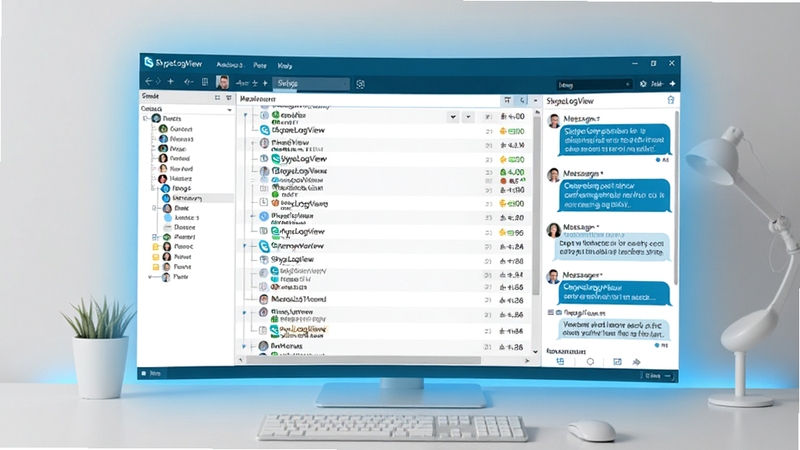Click the circle icon under the chat
The width and height of the screenshot is (800, 450).
pos(590,362)
